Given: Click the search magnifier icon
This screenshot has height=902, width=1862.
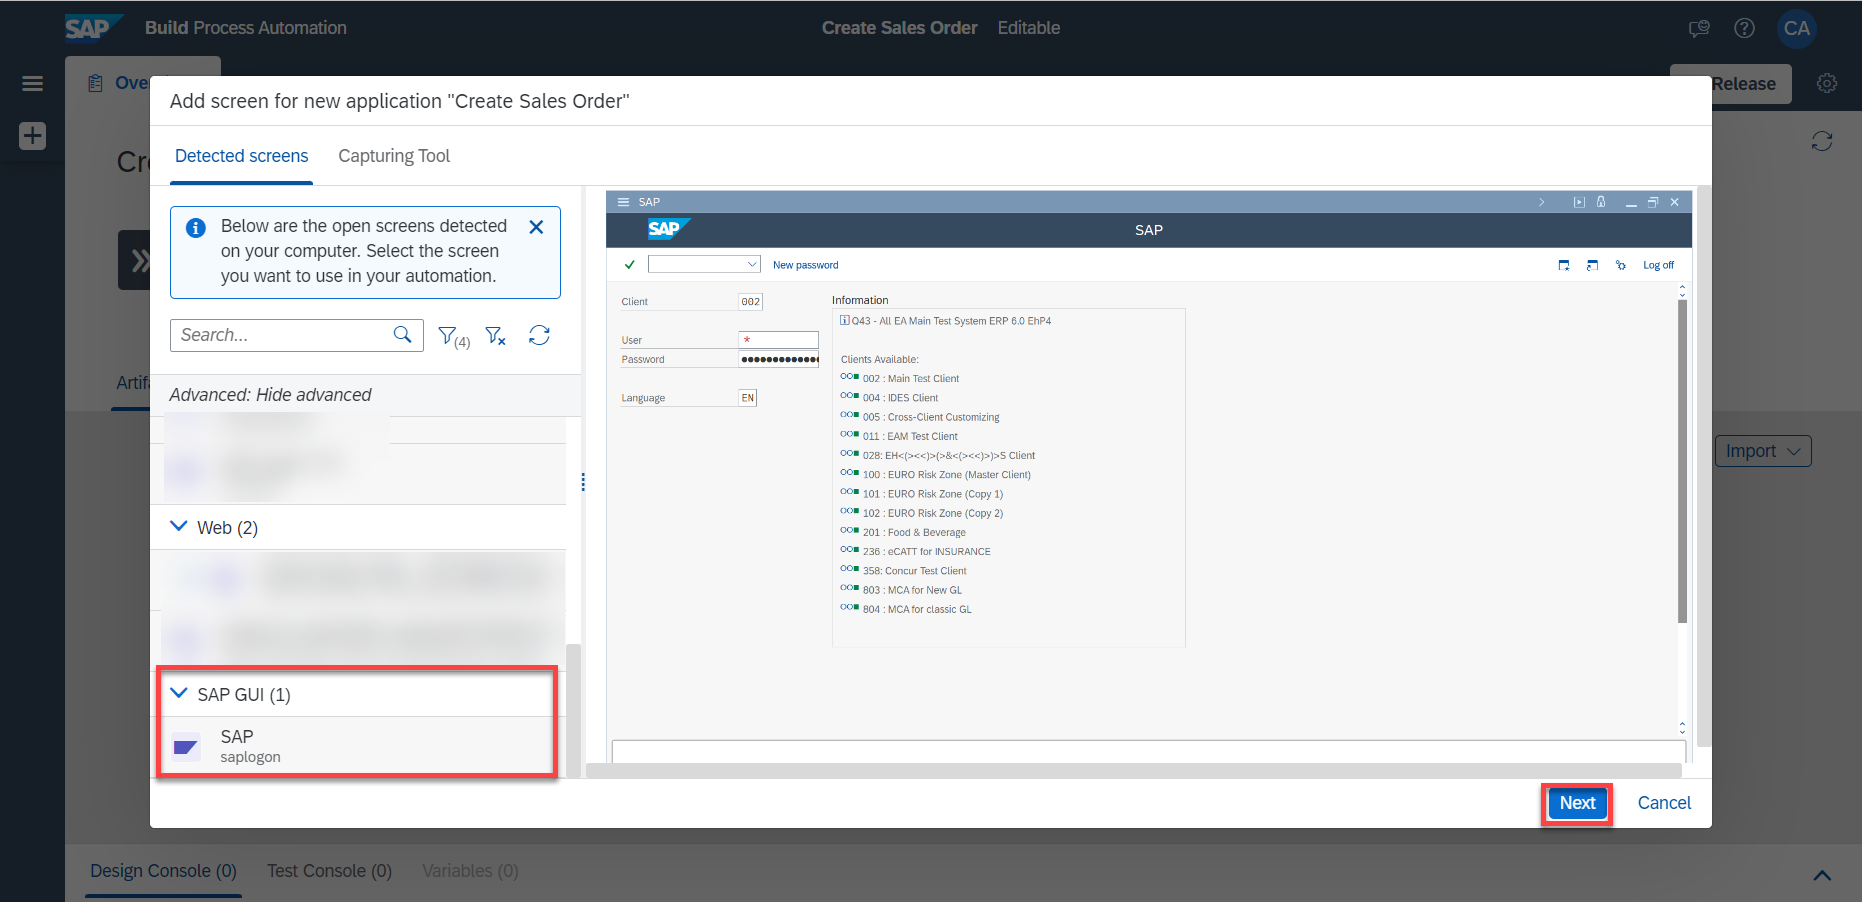Looking at the screenshot, I should (402, 335).
